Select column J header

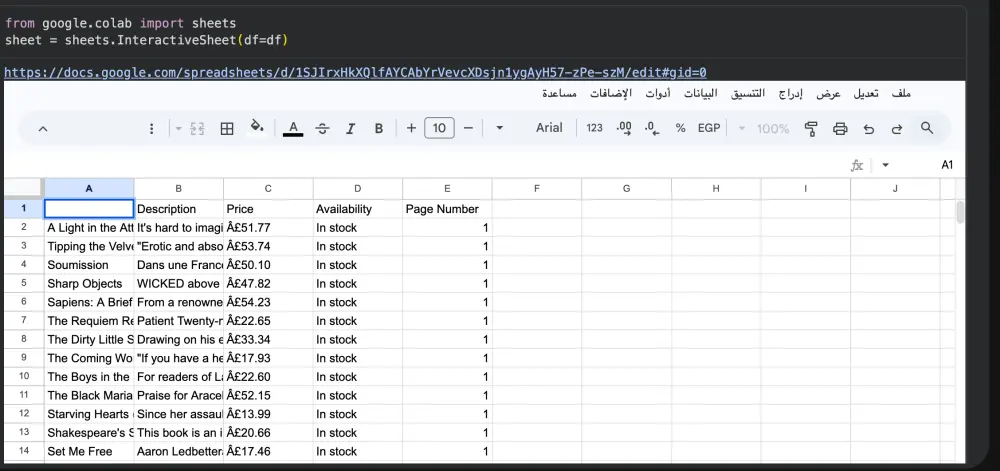point(895,189)
